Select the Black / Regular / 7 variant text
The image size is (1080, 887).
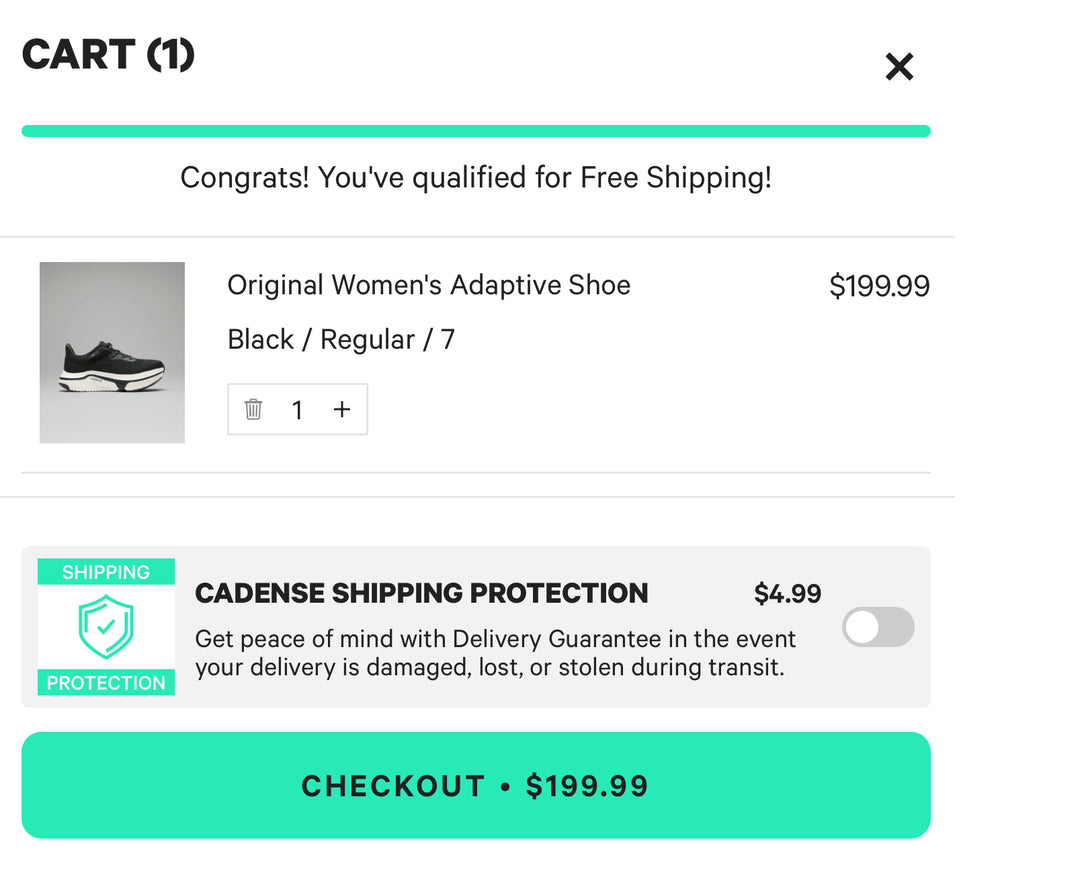pos(341,339)
